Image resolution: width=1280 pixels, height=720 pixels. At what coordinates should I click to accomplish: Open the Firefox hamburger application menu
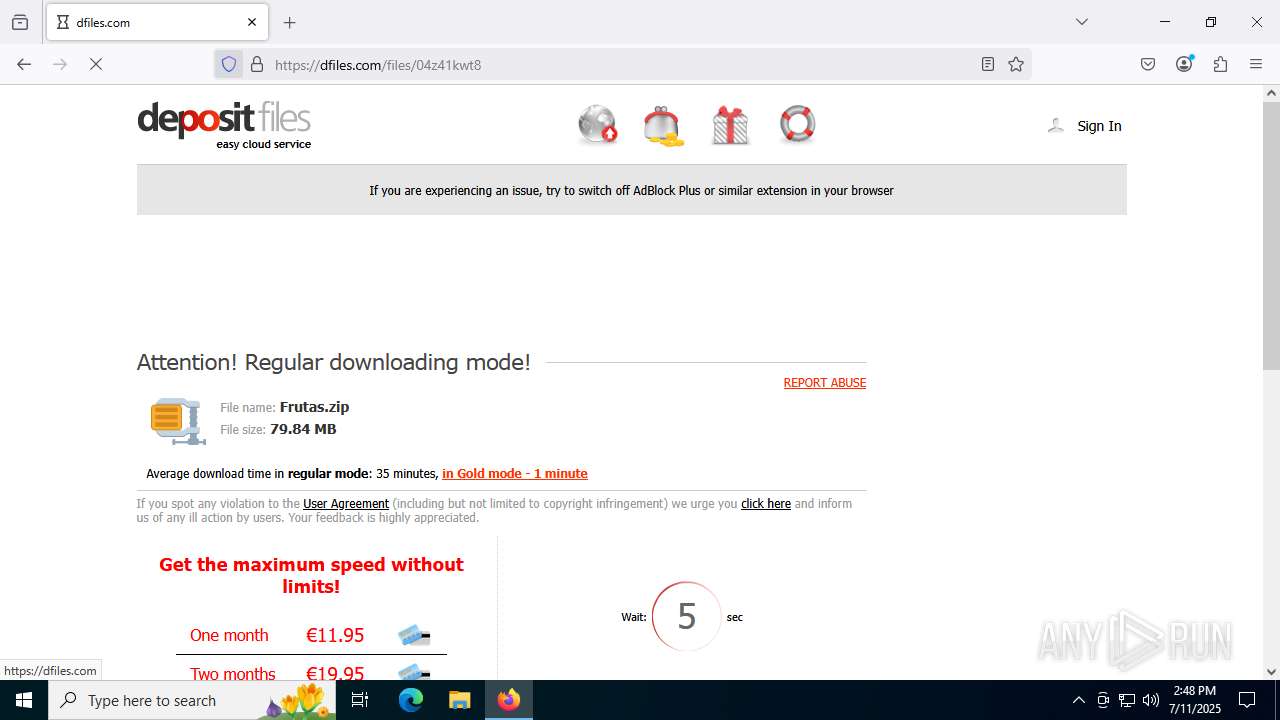(1256, 64)
